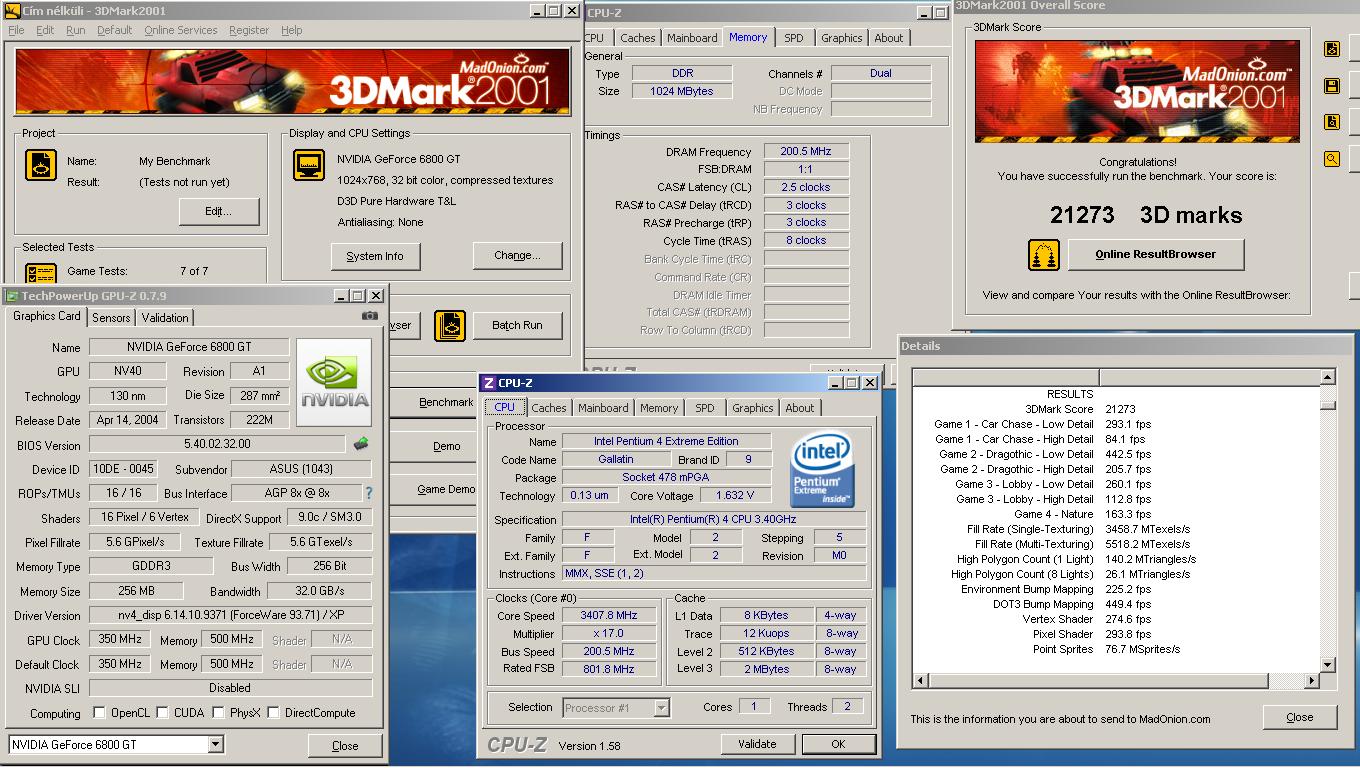Click the top document icon in Overall Score
1360x768 pixels.
point(1332,49)
